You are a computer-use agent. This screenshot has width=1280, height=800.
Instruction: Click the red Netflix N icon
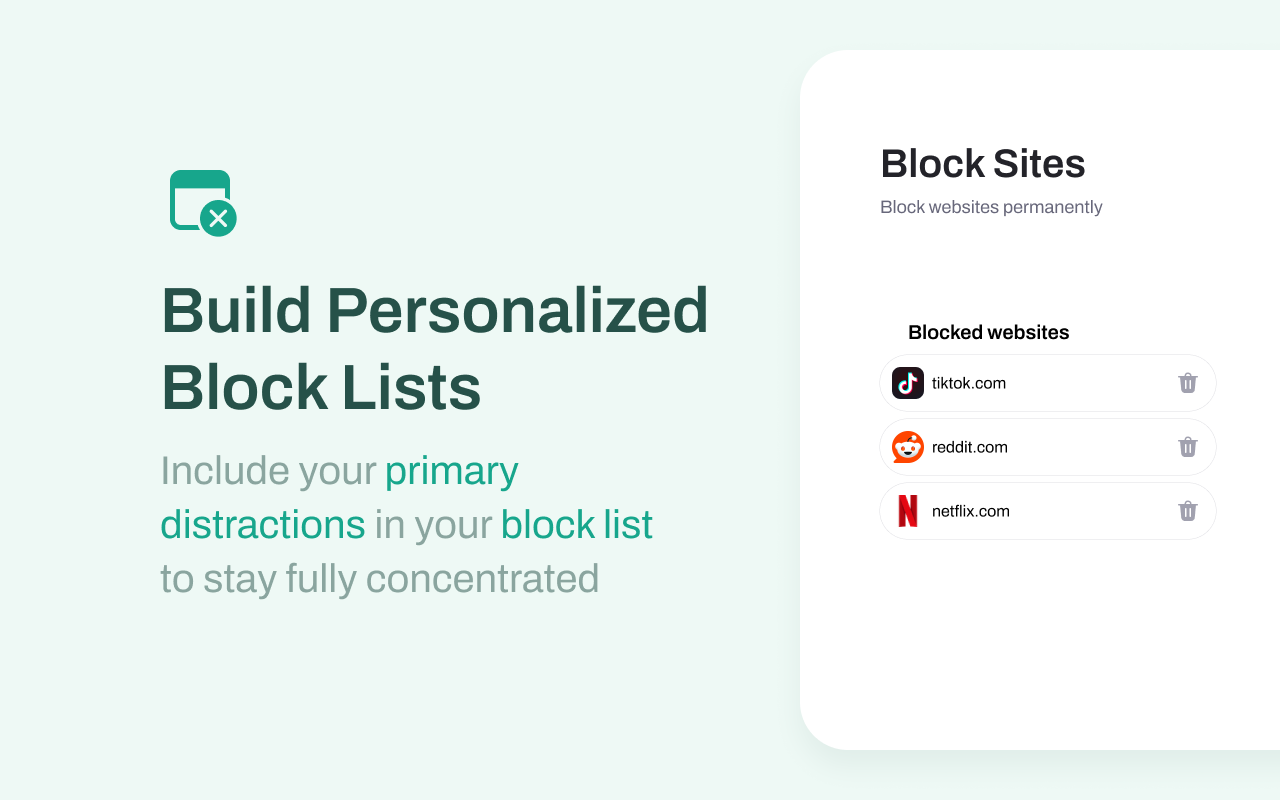pyautogui.click(x=908, y=511)
